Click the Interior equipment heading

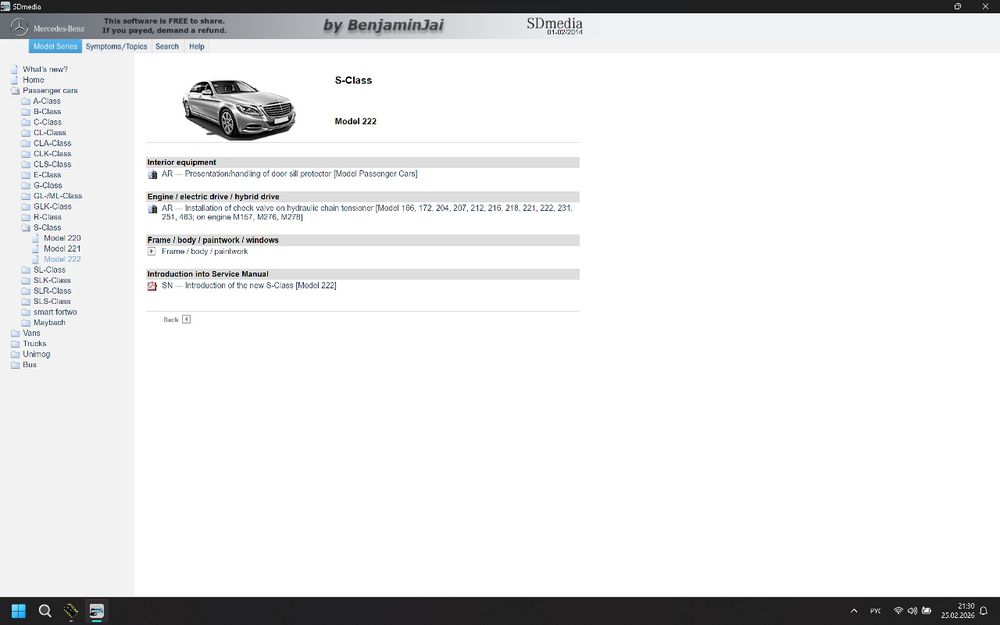coord(182,162)
